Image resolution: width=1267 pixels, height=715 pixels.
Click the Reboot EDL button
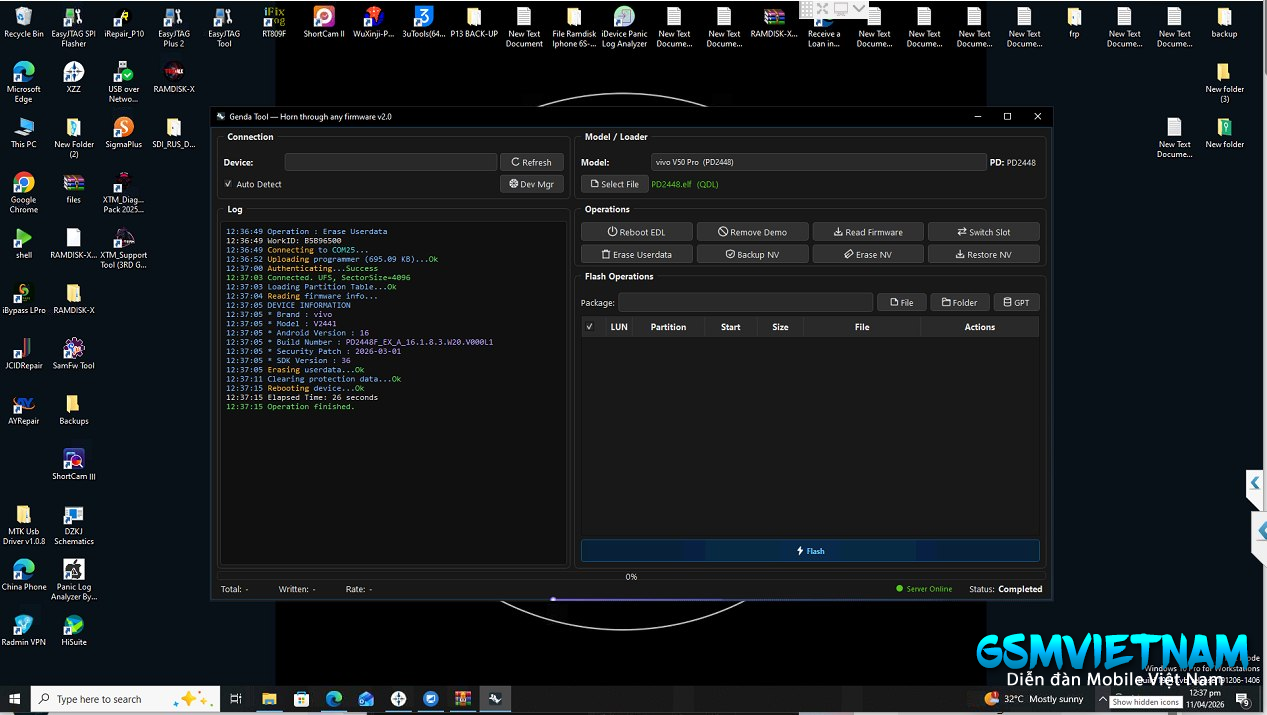tap(637, 232)
